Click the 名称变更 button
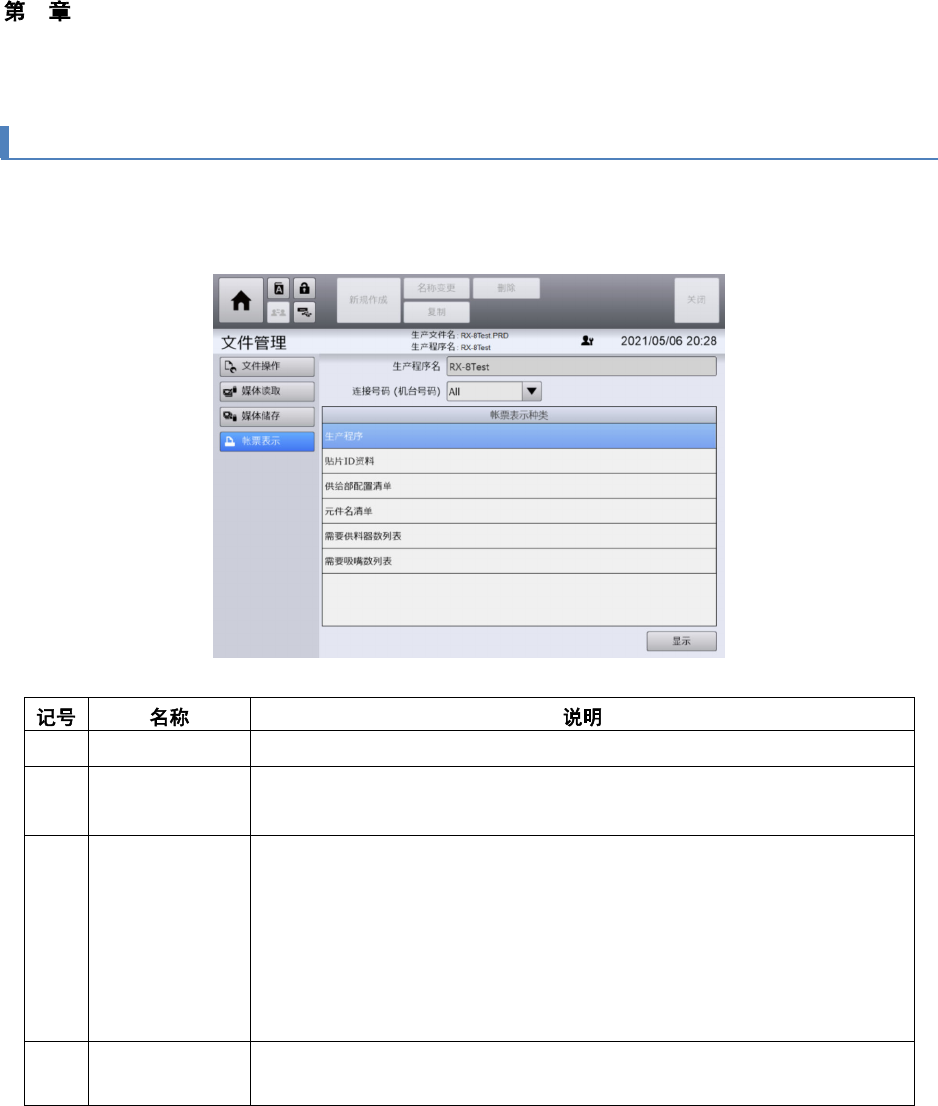 [436, 288]
